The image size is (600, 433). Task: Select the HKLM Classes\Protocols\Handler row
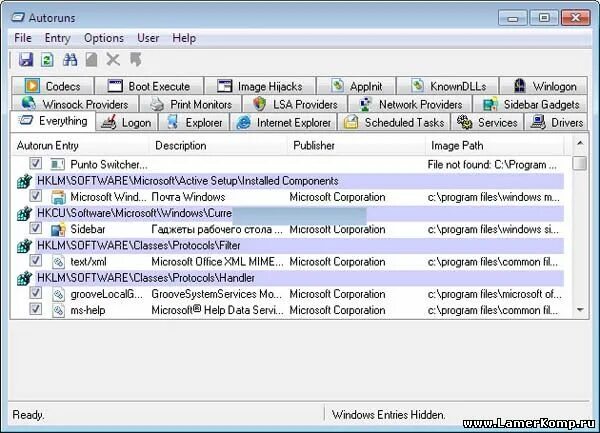(300, 278)
